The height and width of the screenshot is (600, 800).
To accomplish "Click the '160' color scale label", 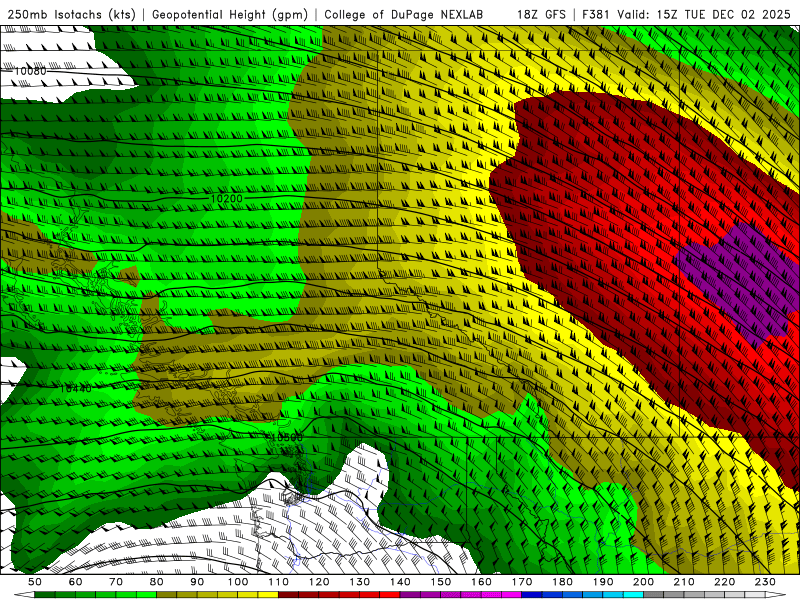I will coord(481,582).
